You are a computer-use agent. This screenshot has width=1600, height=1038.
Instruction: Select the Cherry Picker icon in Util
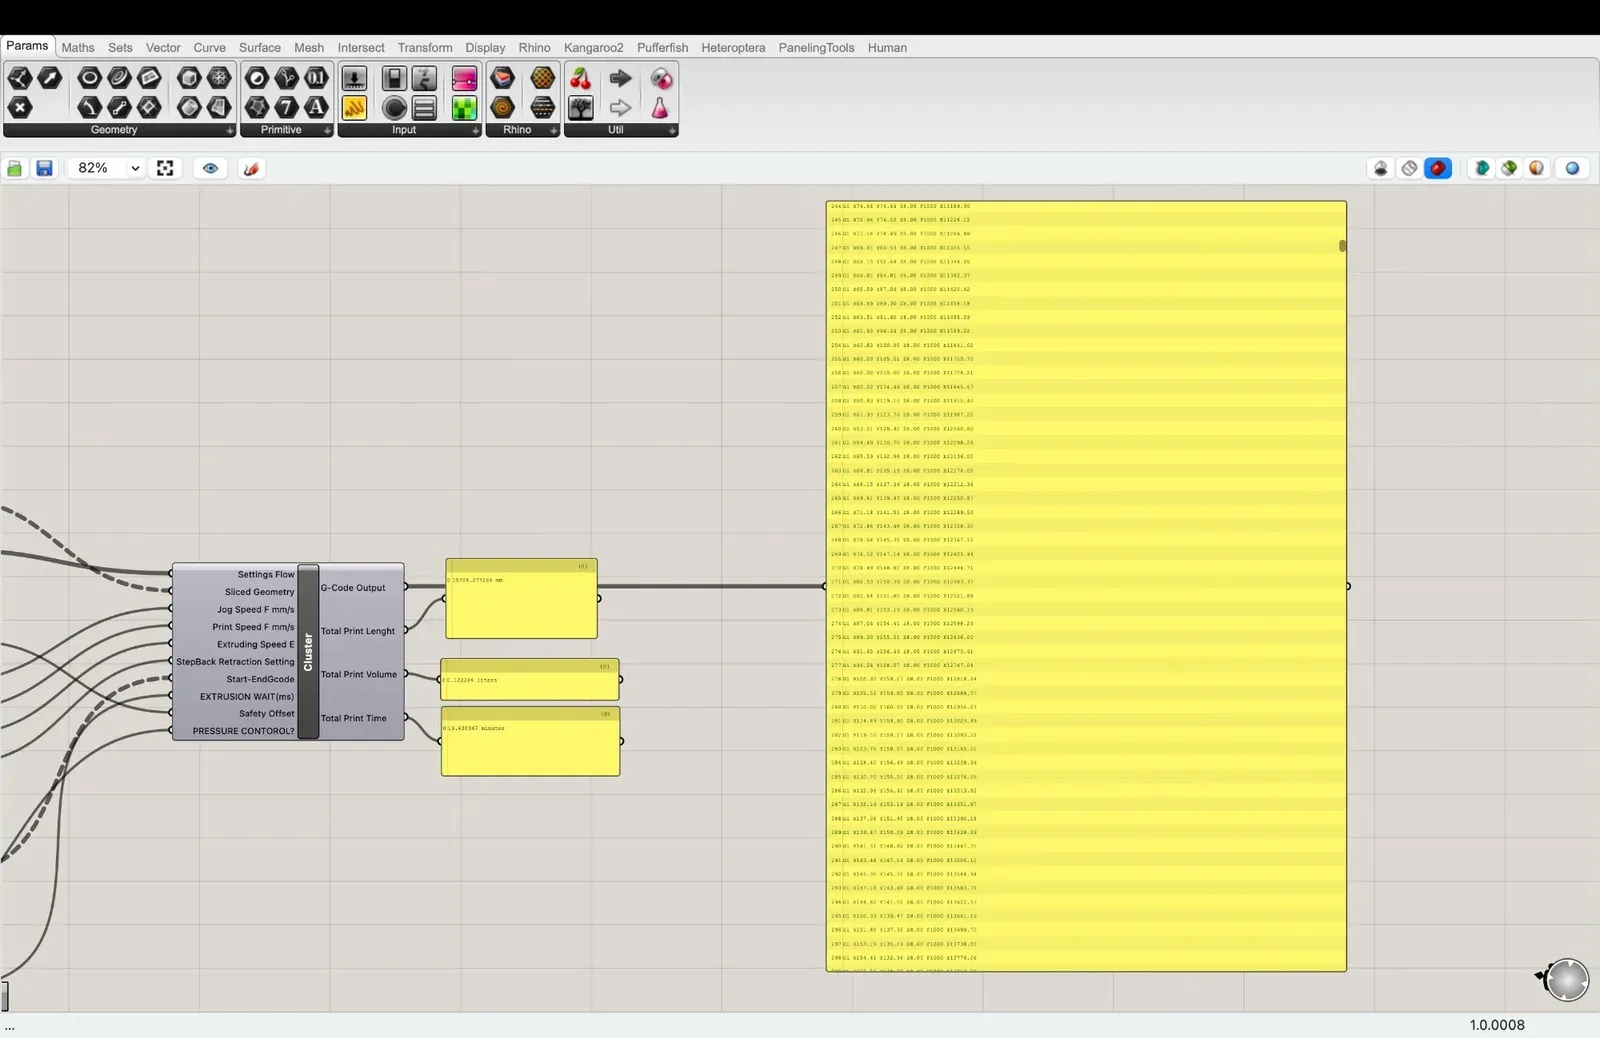click(x=581, y=78)
